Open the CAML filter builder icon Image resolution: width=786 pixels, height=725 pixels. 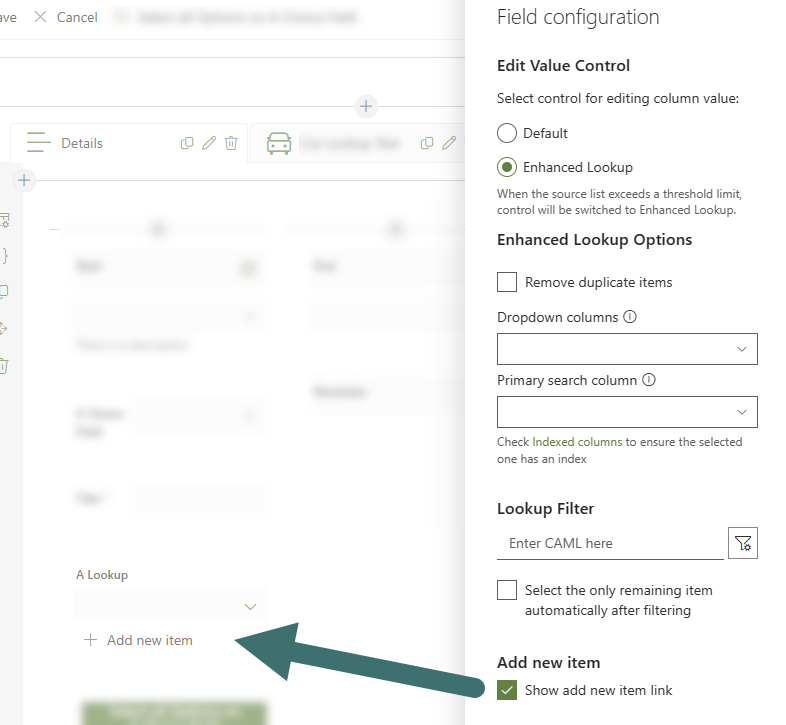click(x=742, y=543)
